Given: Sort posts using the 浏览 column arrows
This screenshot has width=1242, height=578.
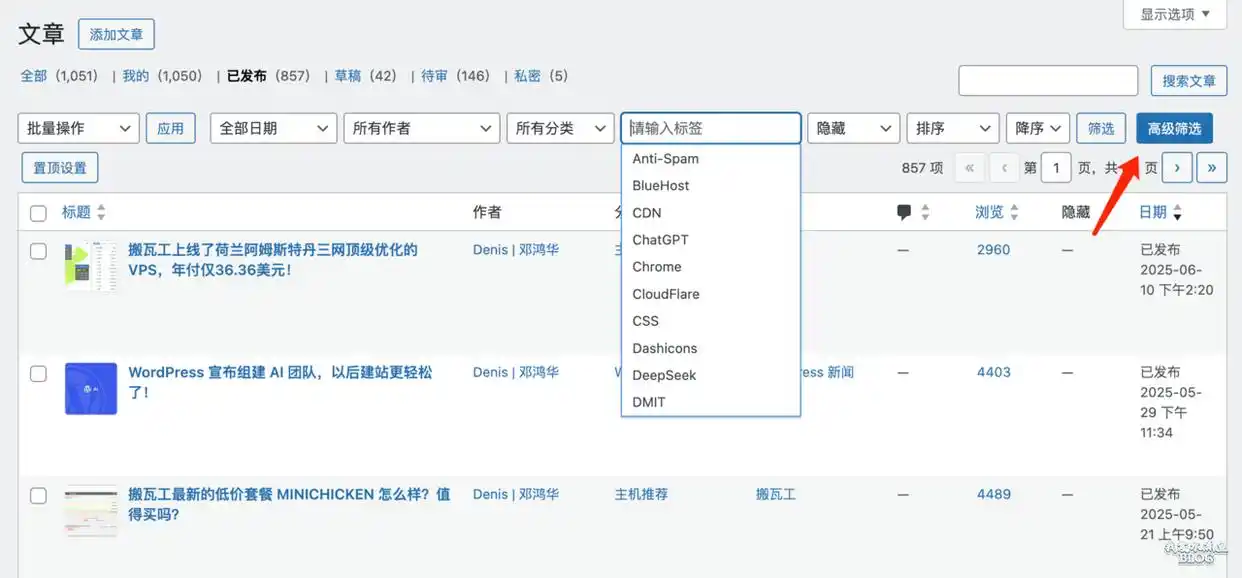Looking at the screenshot, I should coord(1016,211).
